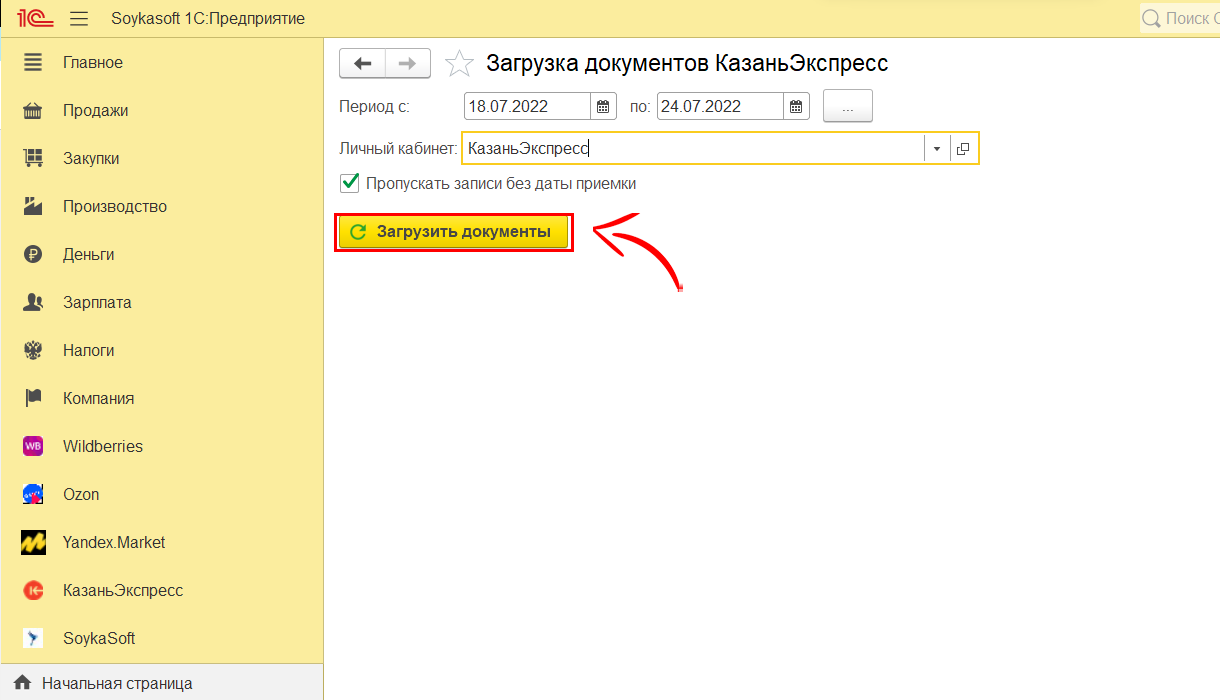
Task: Expand the Личный кабинет dropdown arrow
Action: [x=937, y=148]
